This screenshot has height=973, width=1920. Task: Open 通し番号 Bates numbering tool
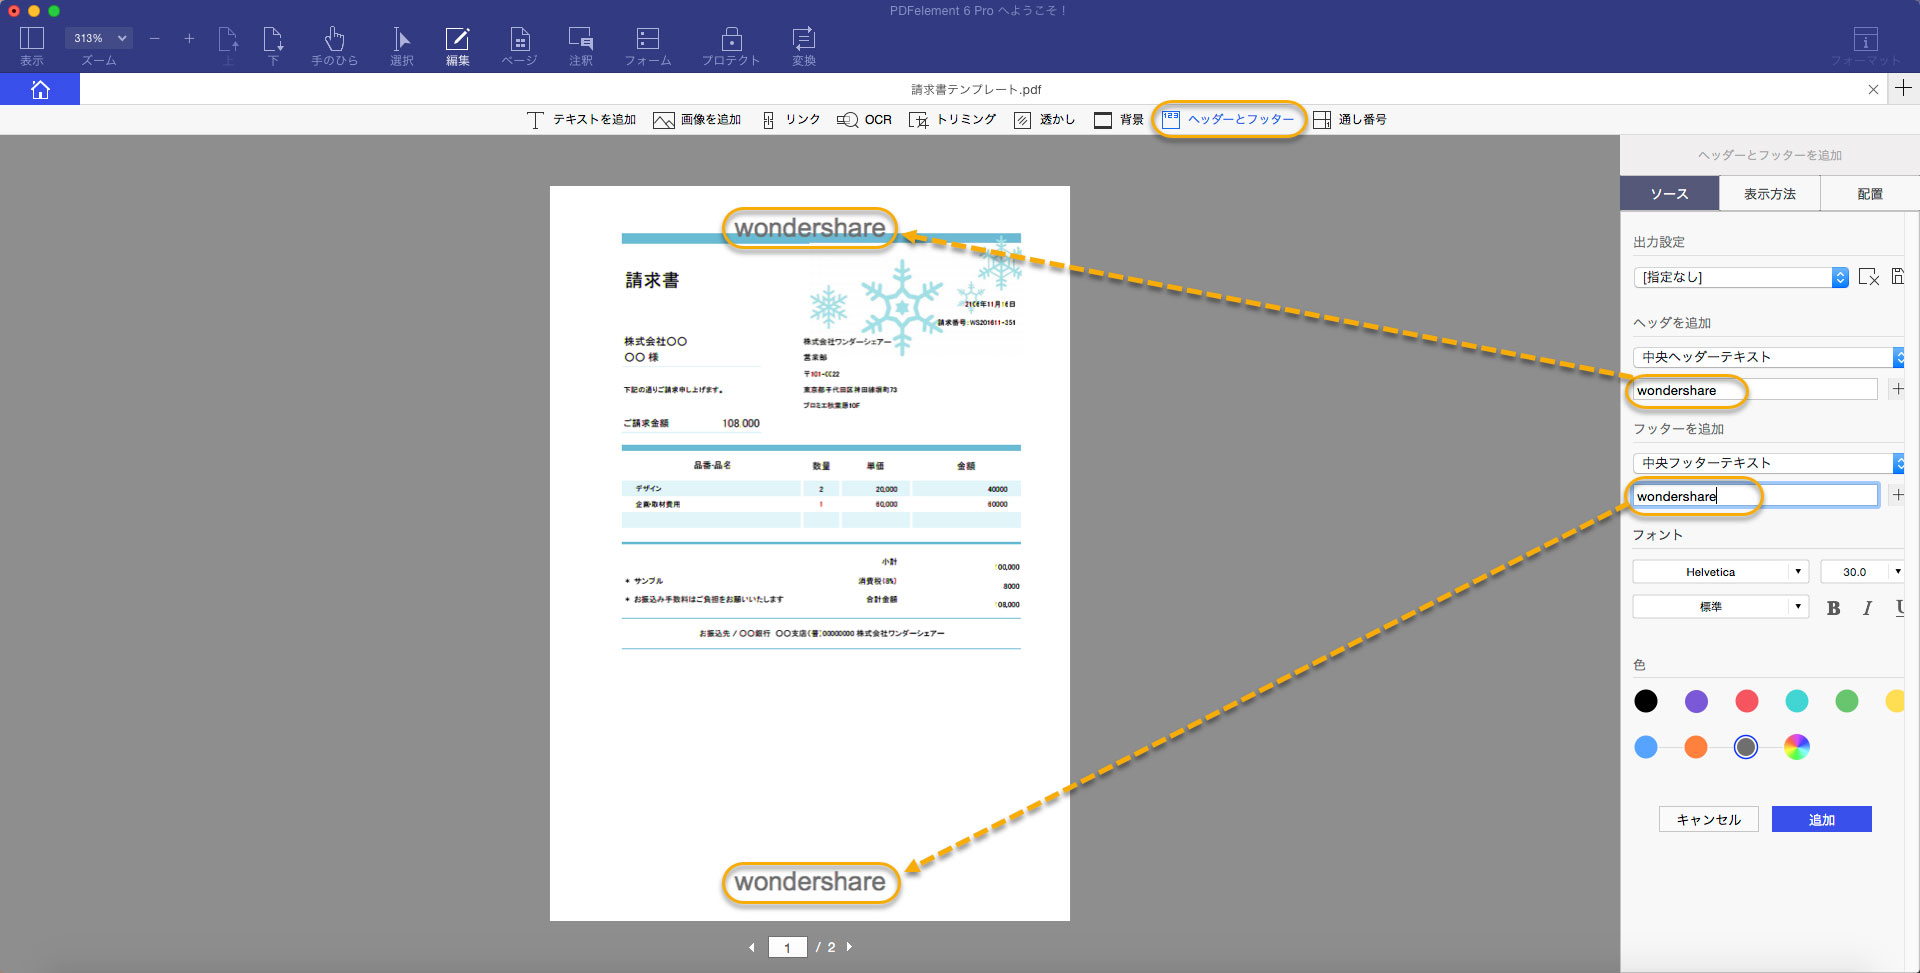pyautogui.click(x=1349, y=119)
